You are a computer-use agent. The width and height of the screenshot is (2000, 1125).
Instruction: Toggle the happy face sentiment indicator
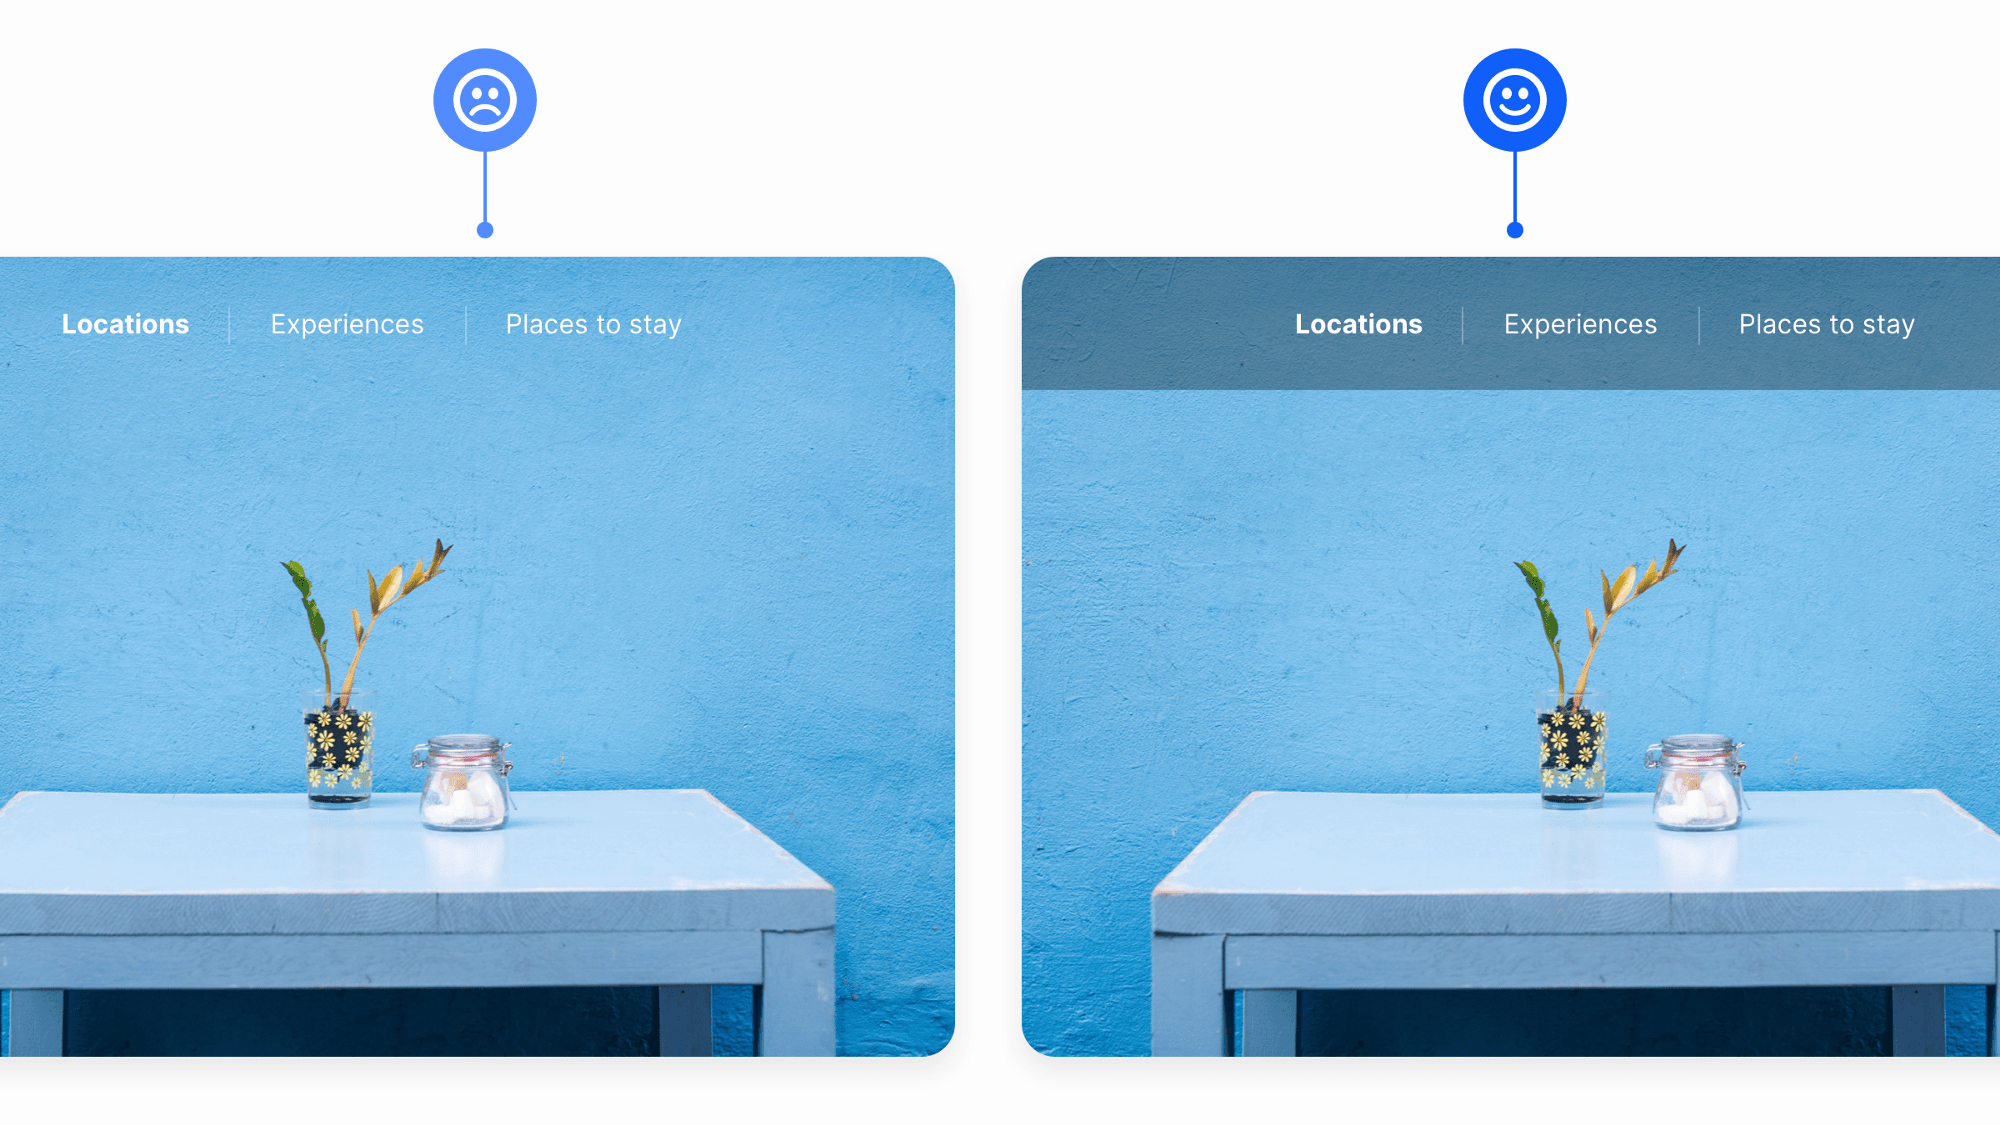(x=1515, y=100)
